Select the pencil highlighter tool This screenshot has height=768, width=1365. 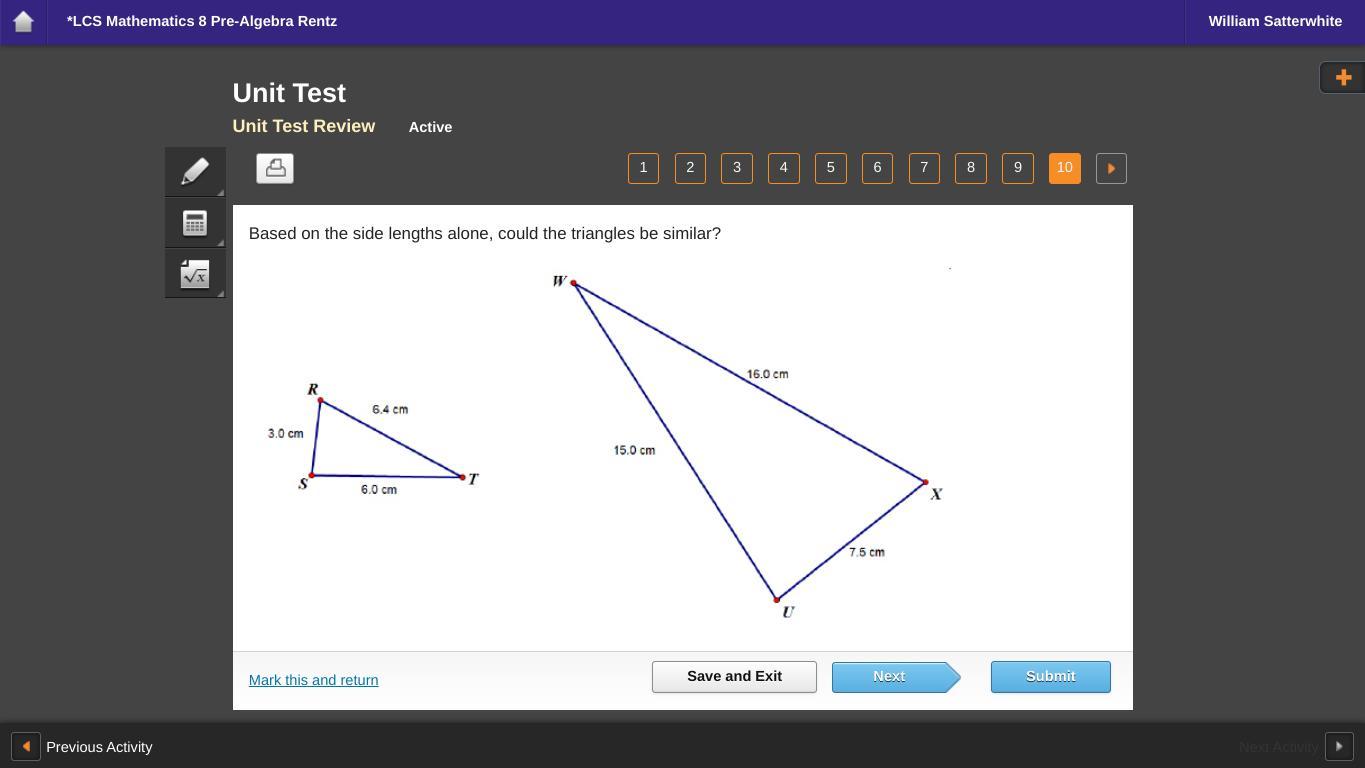click(195, 171)
